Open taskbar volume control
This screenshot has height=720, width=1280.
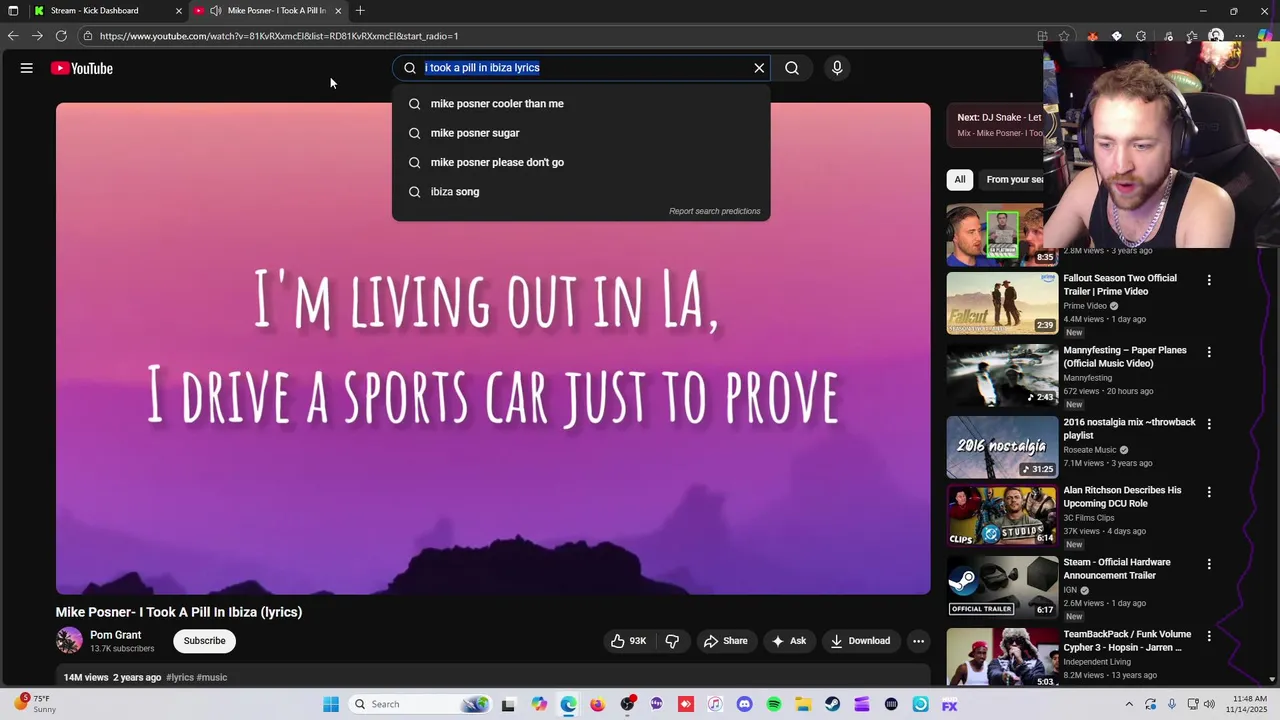point(1209,704)
